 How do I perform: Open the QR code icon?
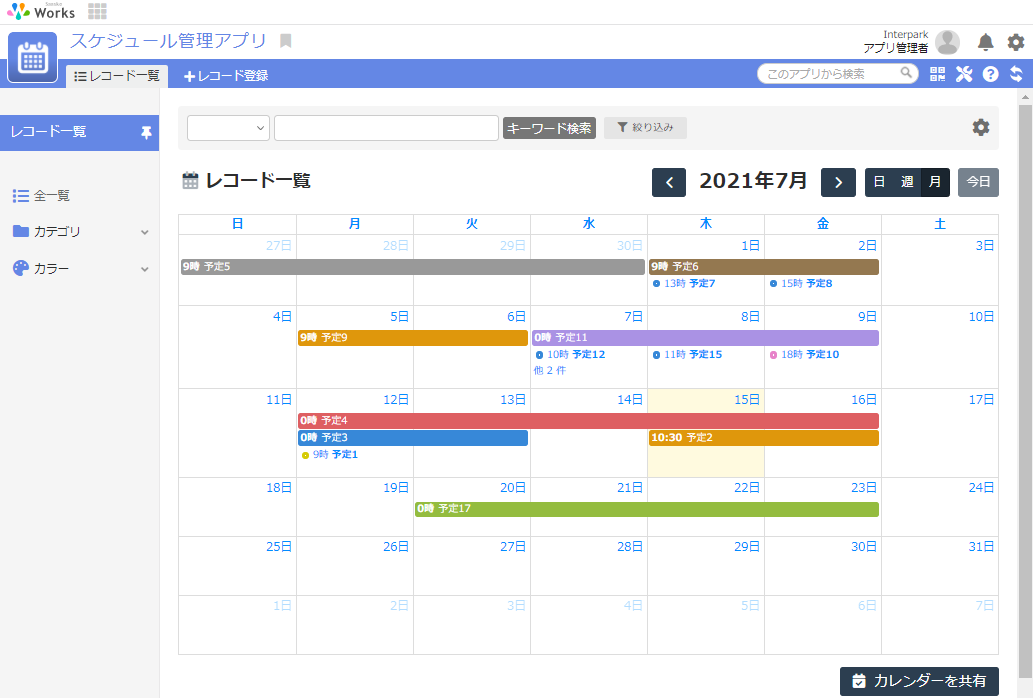(937, 74)
